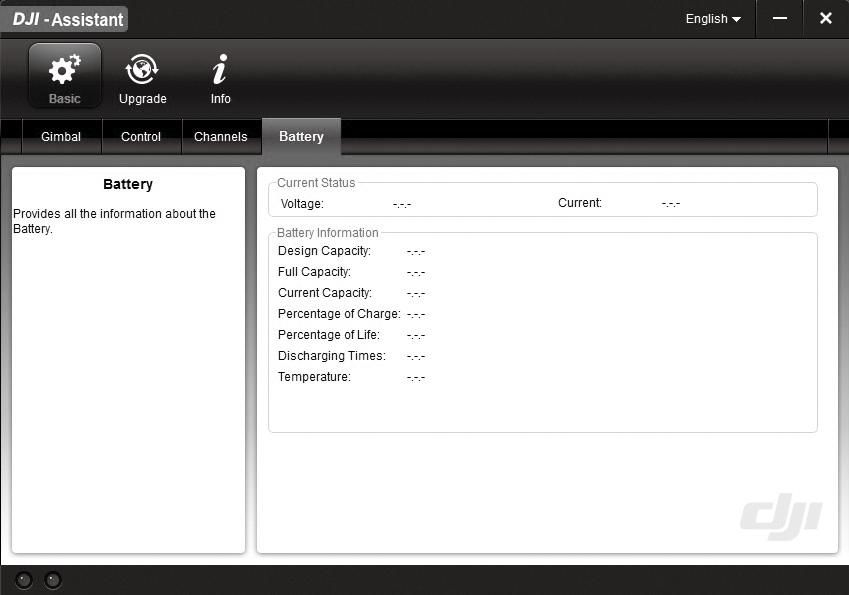Open the Upgrade section
This screenshot has width=849, height=595.
click(x=142, y=79)
